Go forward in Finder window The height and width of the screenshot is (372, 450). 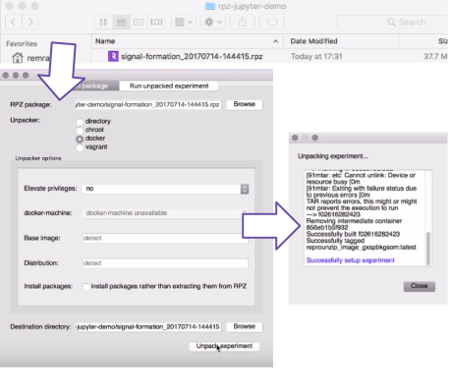pyautogui.click(x=30, y=22)
